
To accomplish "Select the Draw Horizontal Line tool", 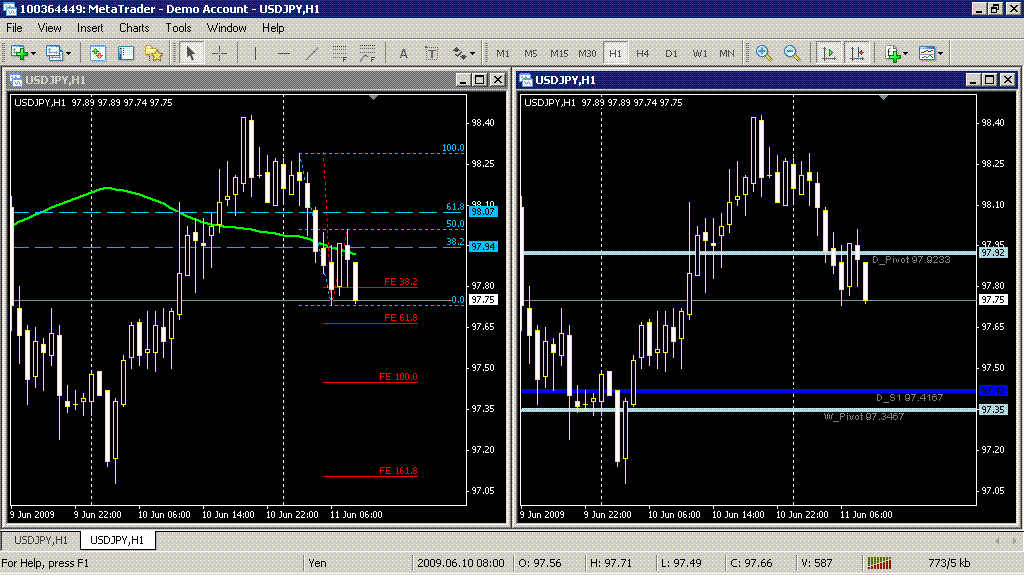I will [284, 53].
